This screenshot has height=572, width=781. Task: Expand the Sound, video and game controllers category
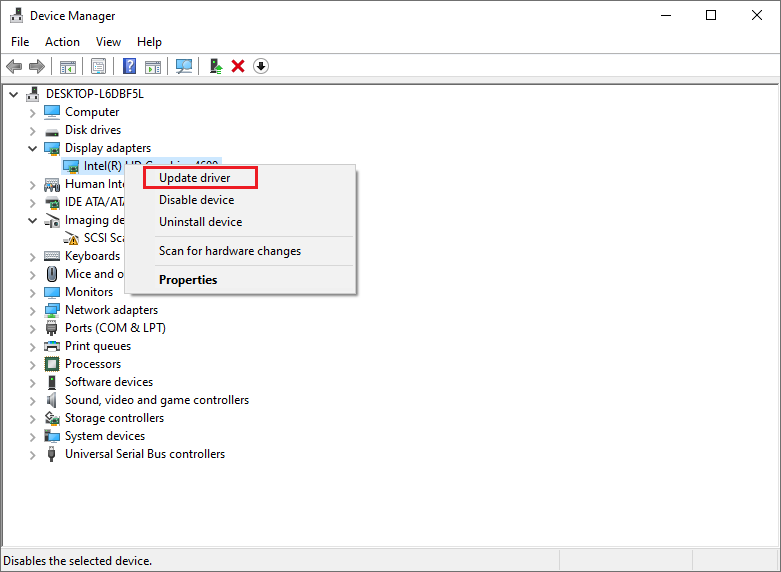pos(32,401)
